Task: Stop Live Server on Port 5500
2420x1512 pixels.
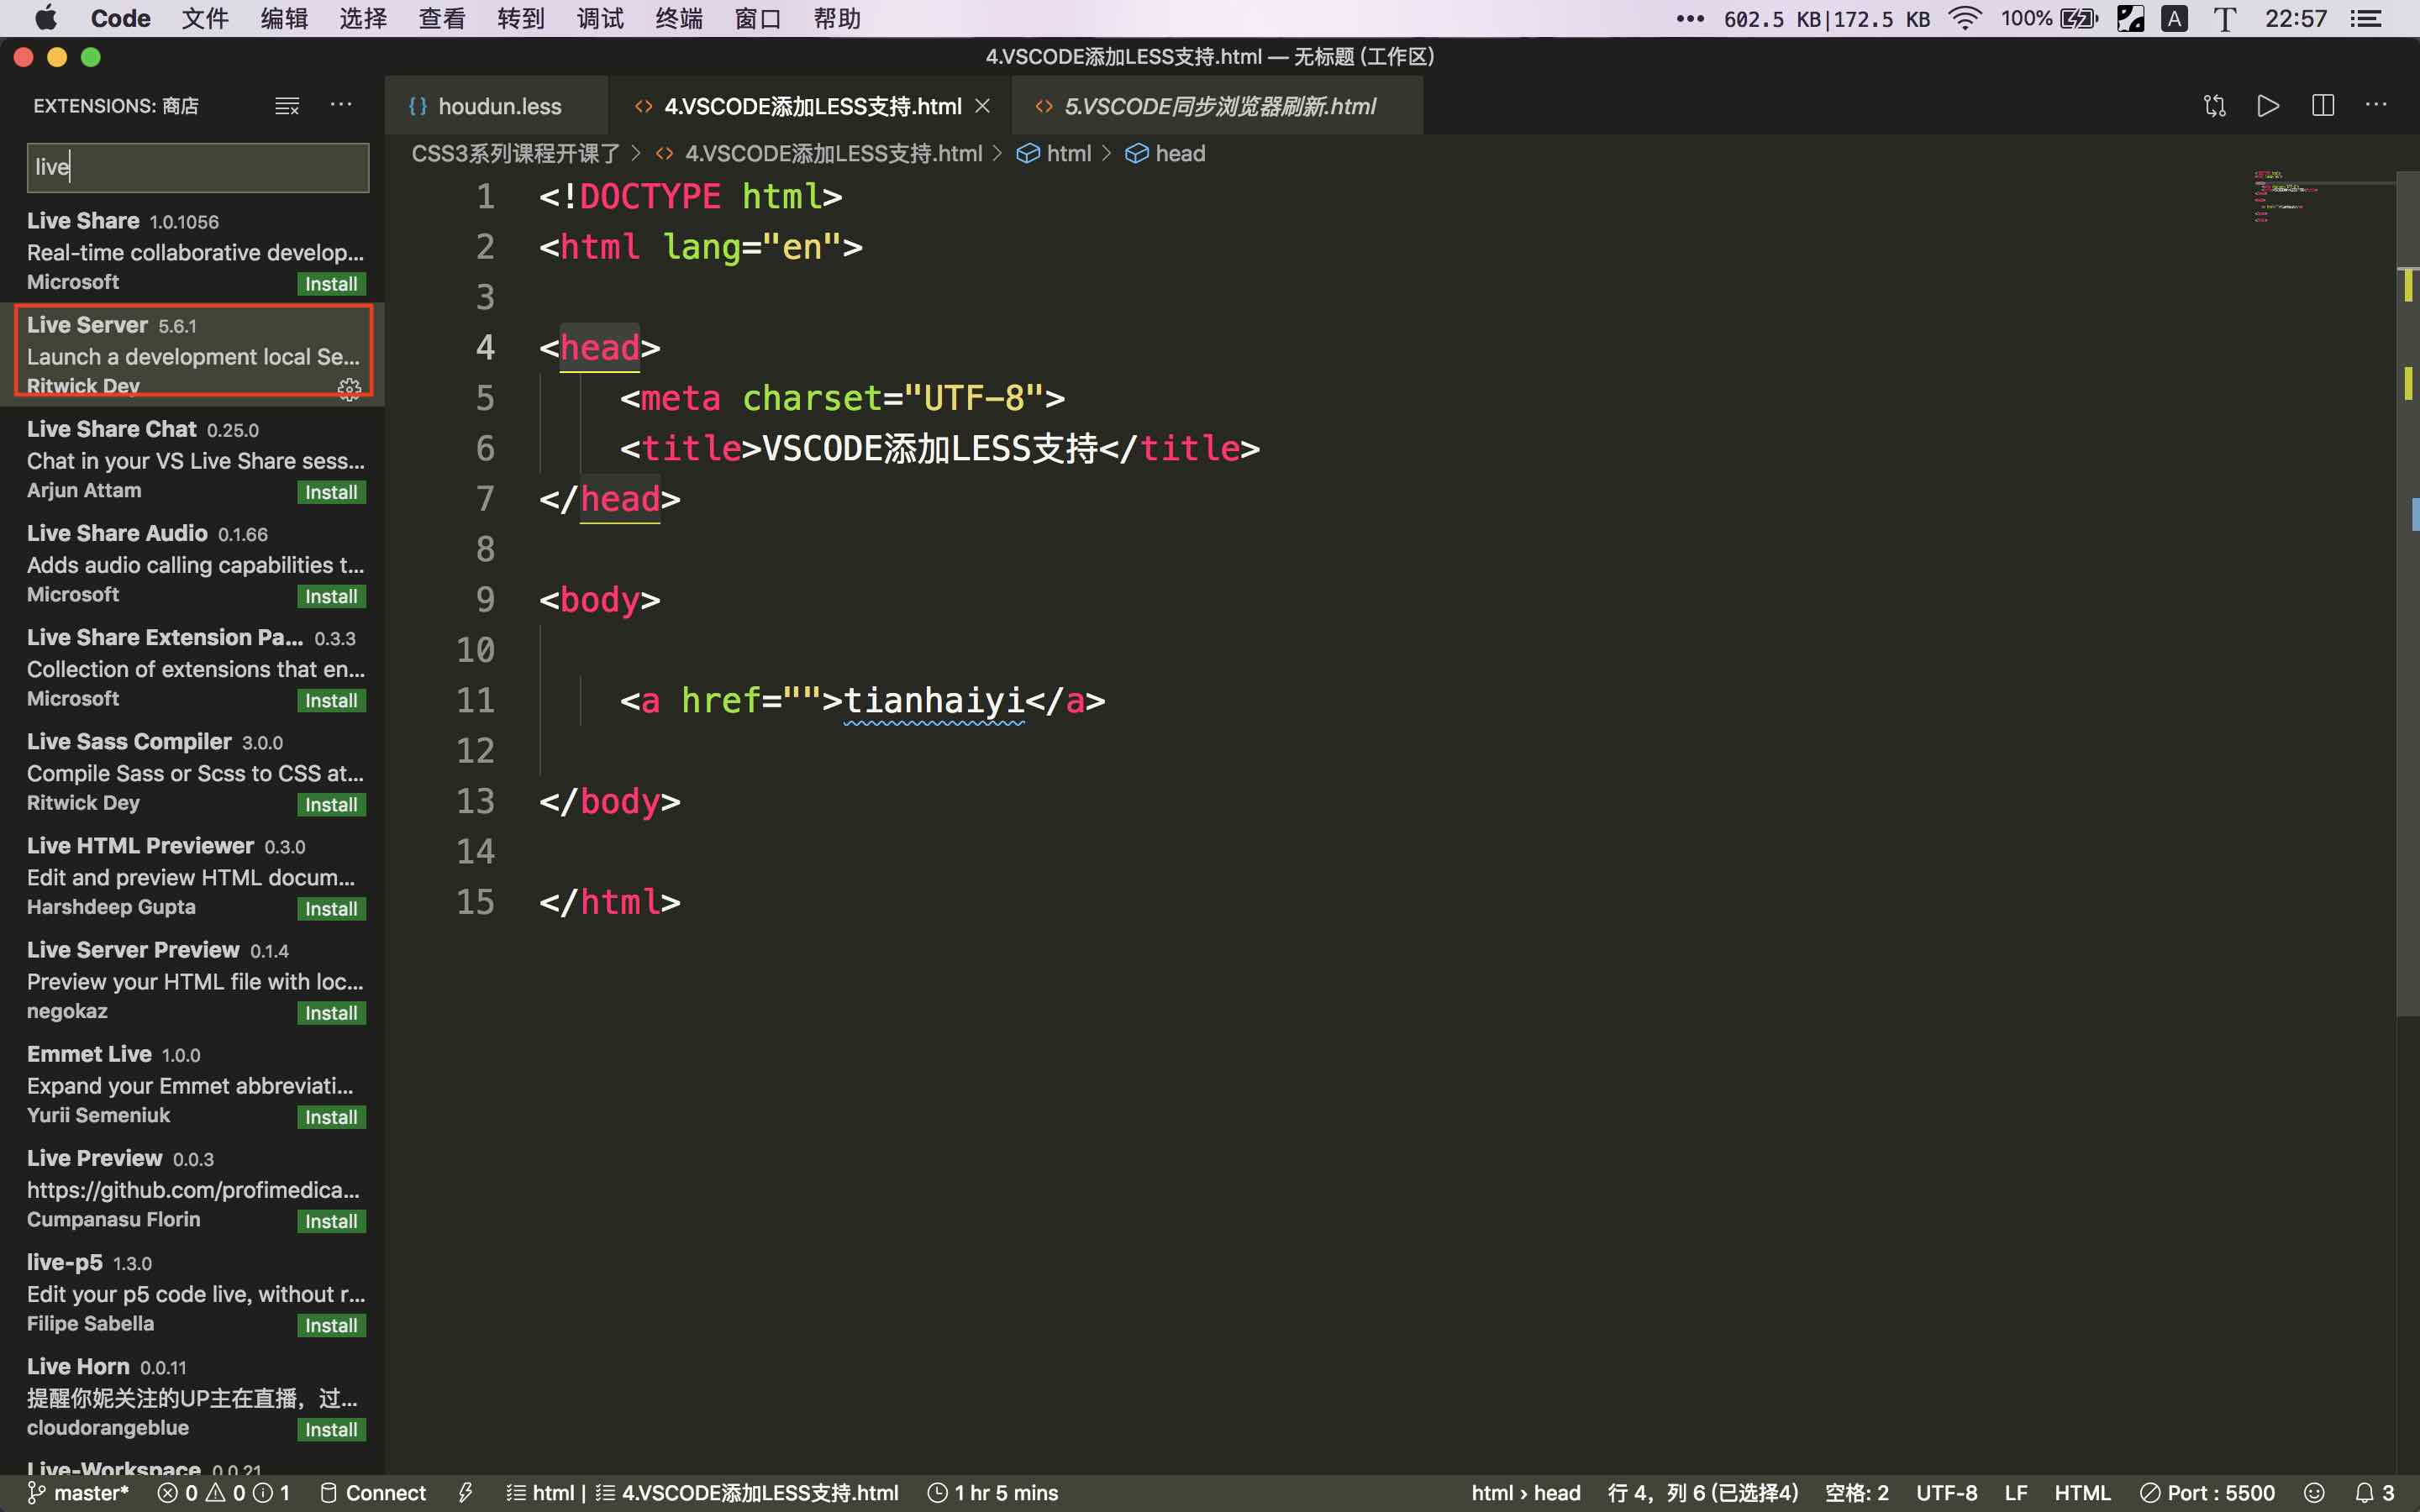Action: 2207,1493
